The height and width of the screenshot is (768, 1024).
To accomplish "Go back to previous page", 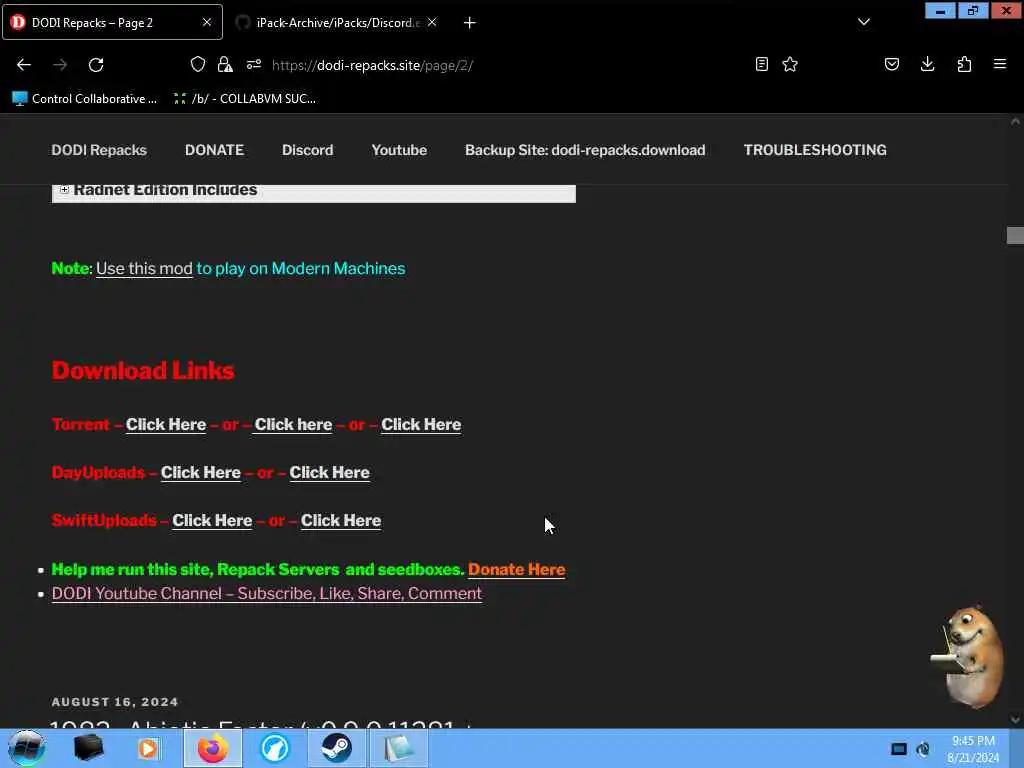I will pyautogui.click(x=24, y=65).
